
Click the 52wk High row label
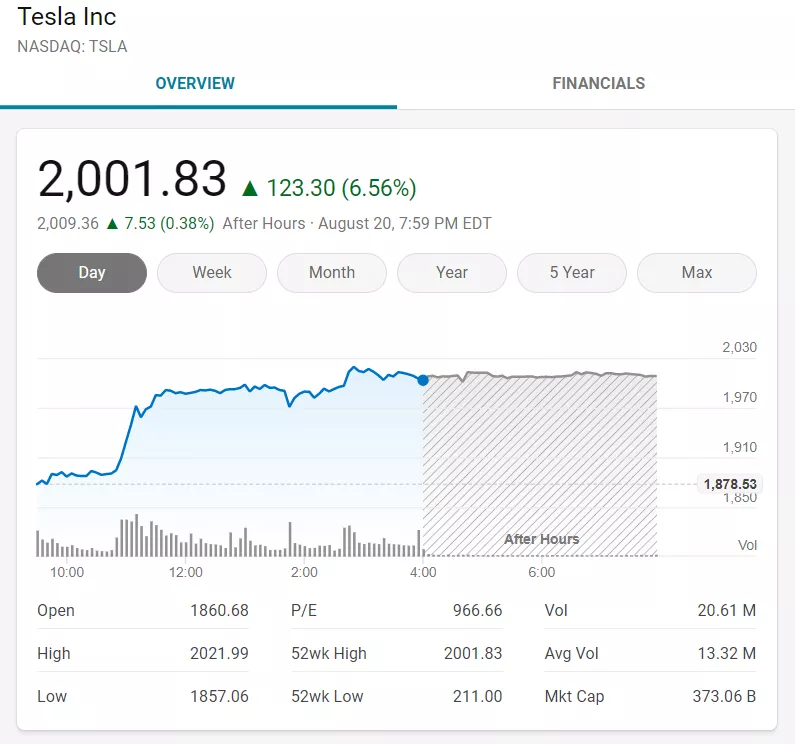pyautogui.click(x=329, y=654)
